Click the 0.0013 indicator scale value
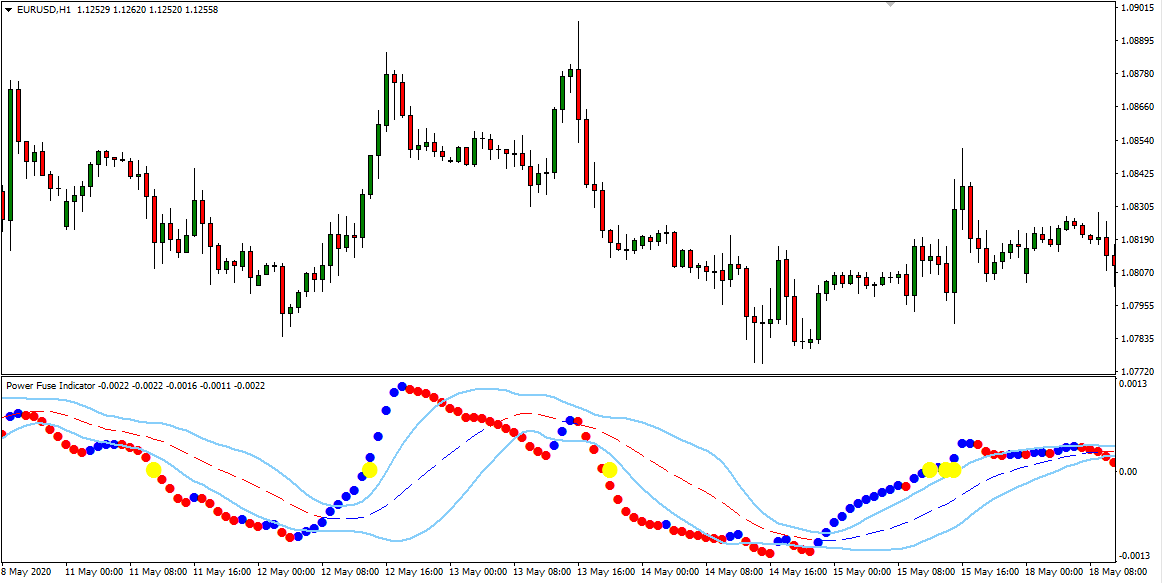1163x583 pixels. pyautogui.click(x=1134, y=384)
